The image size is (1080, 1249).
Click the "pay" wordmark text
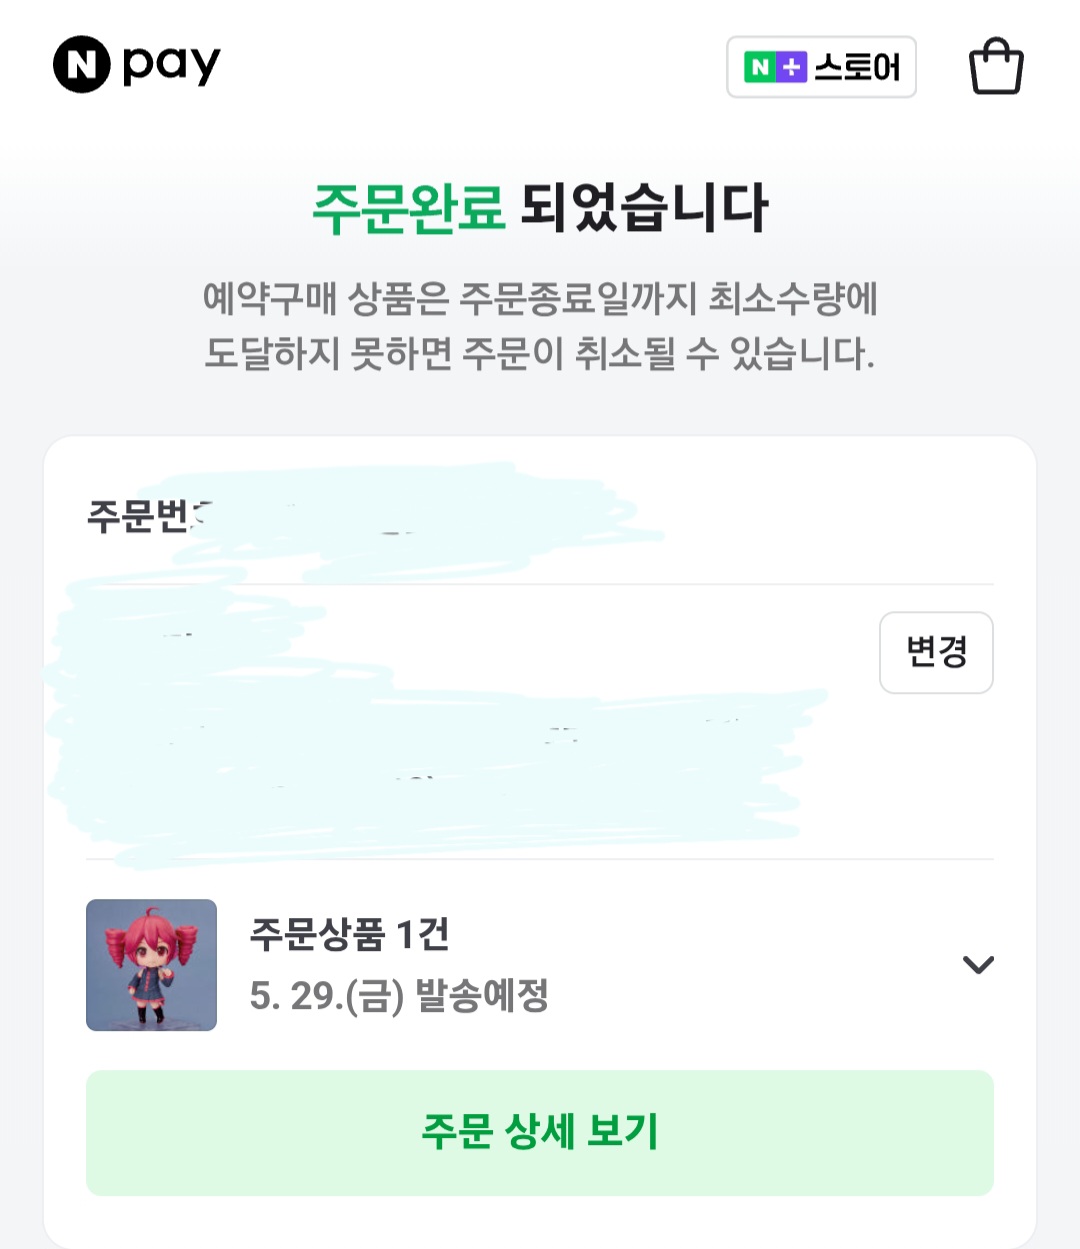171,66
